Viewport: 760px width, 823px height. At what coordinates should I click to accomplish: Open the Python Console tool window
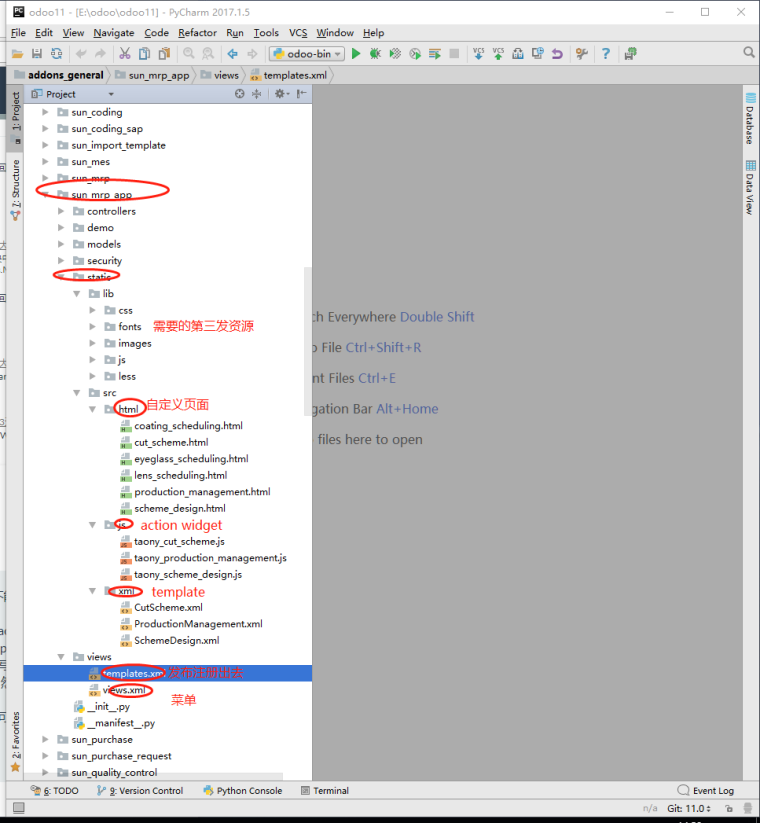click(x=243, y=790)
